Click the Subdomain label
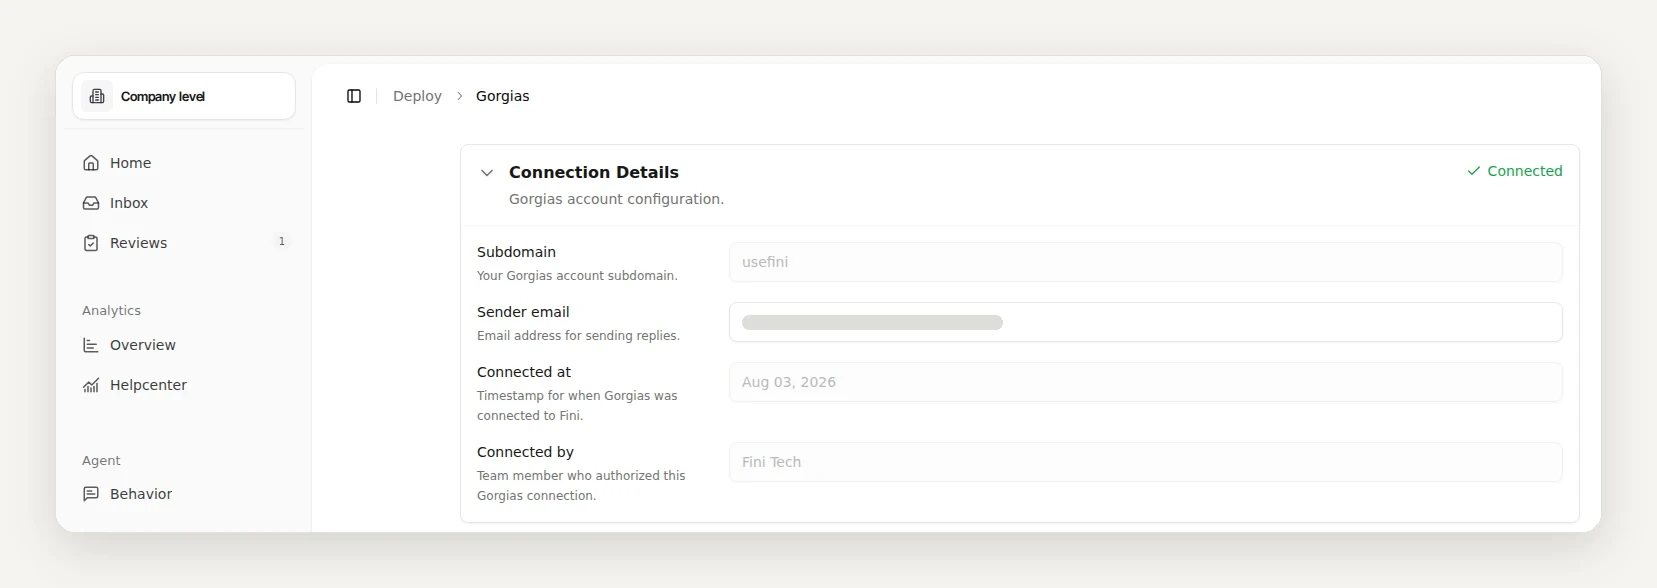Screen dimensions: 1657x588 (x=516, y=252)
